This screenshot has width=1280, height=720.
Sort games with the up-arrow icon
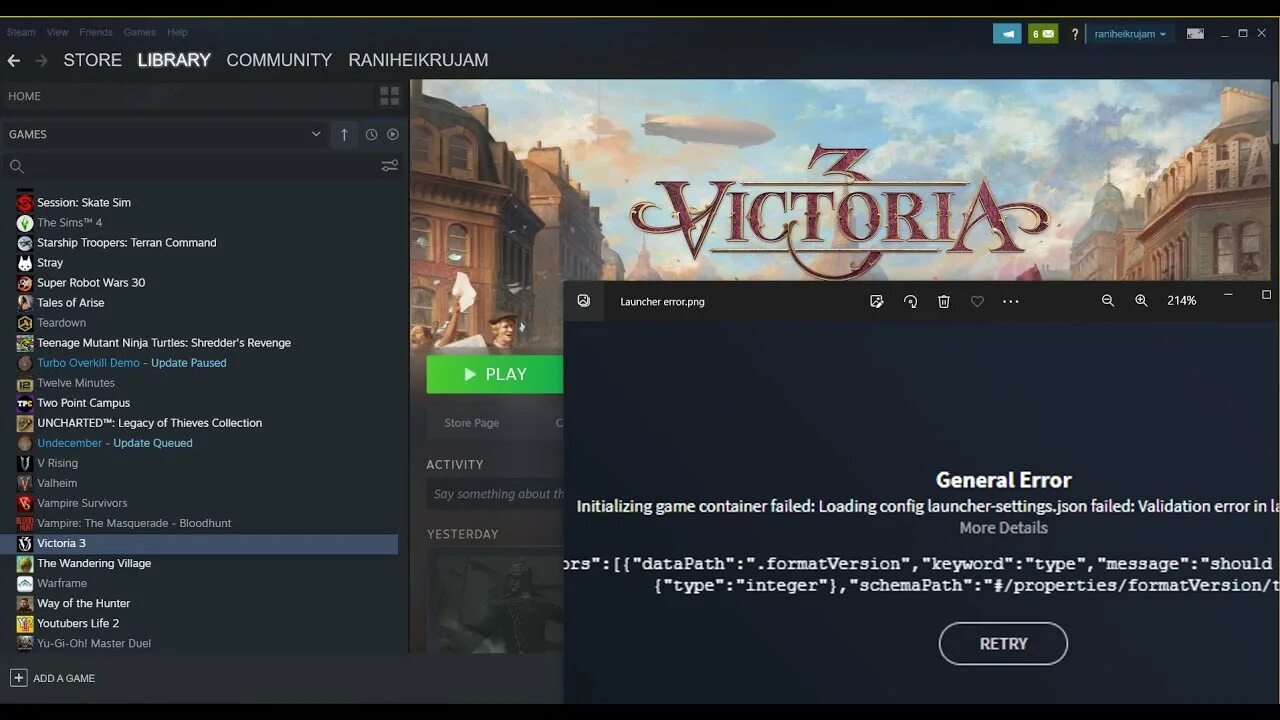tap(344, 134)
